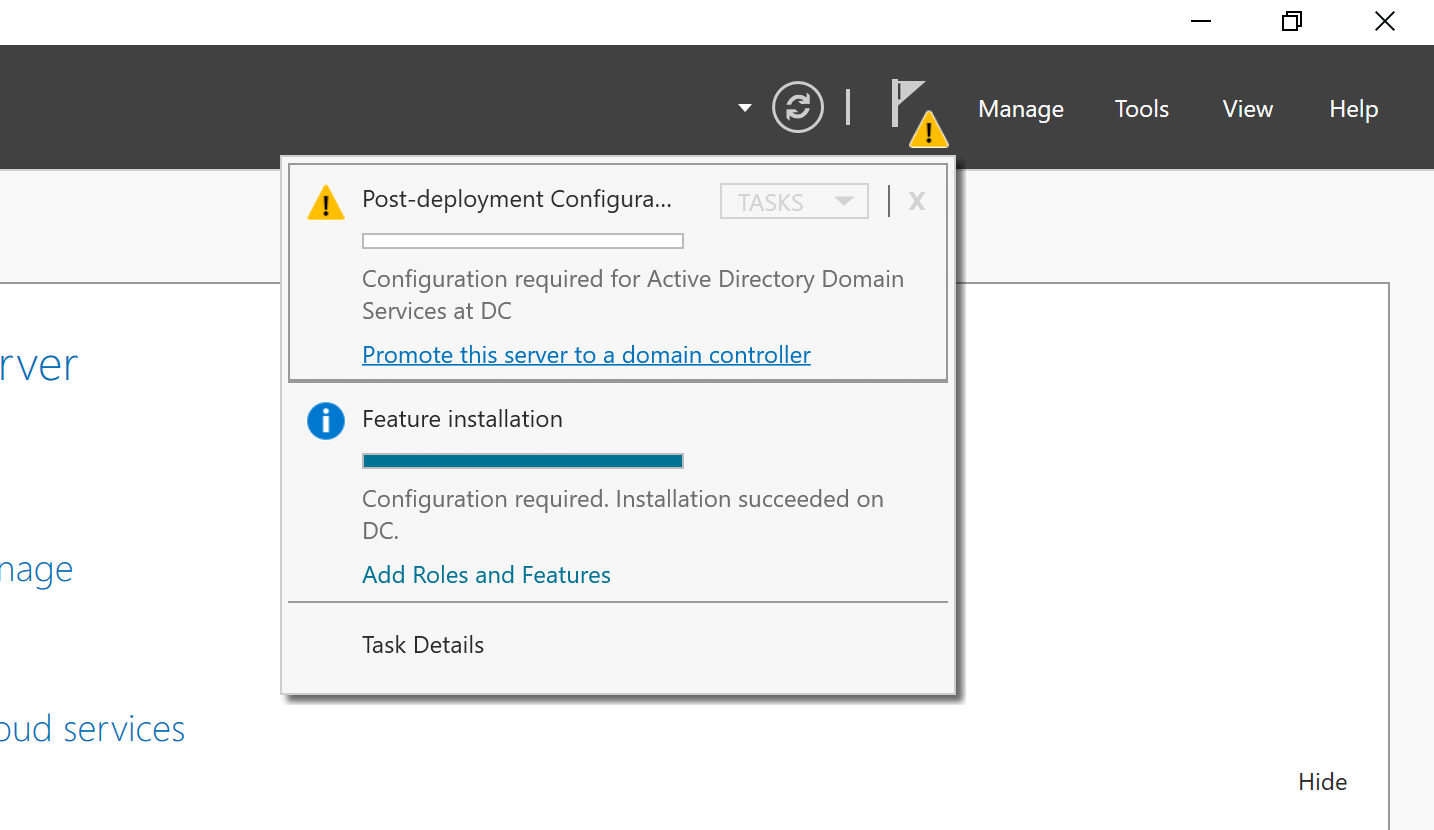Select the warning icon beside Post-deployment Configuration
The image size is (1434, 830).
pyautogui.click(x=325, y=201)
